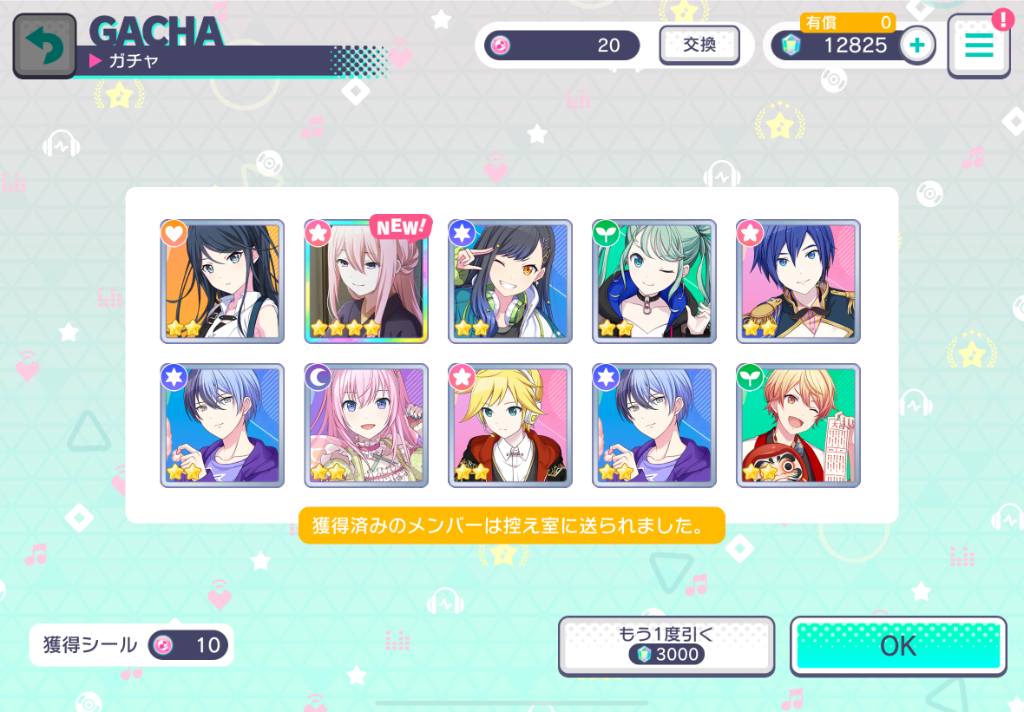Confirm results with the OK button

[898, 646]
